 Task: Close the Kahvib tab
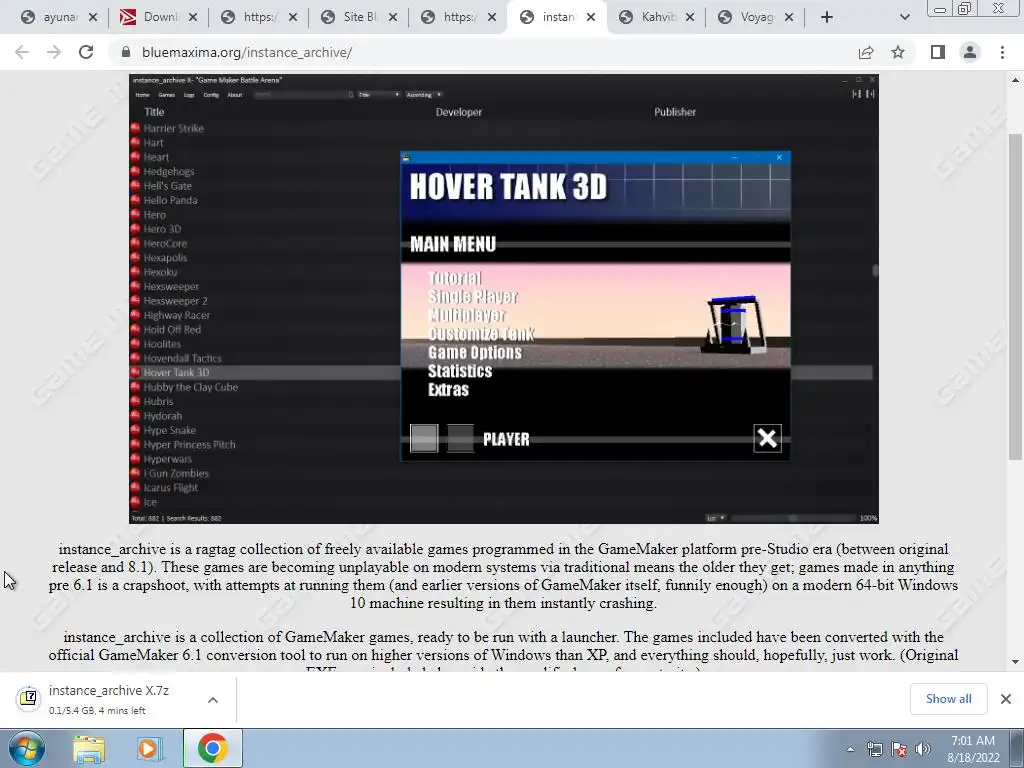click(690, 18)
